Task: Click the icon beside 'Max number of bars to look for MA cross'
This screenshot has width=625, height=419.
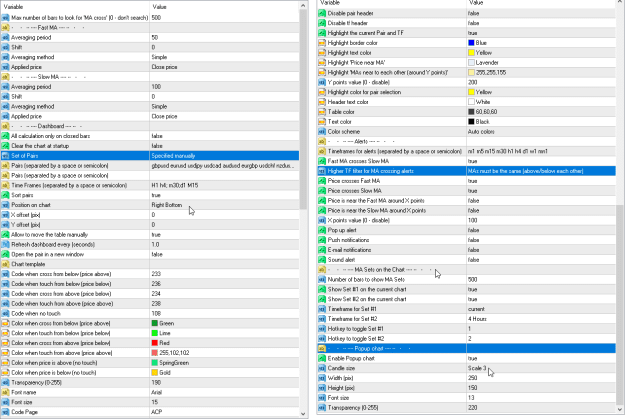Action: tap(5, 18)
